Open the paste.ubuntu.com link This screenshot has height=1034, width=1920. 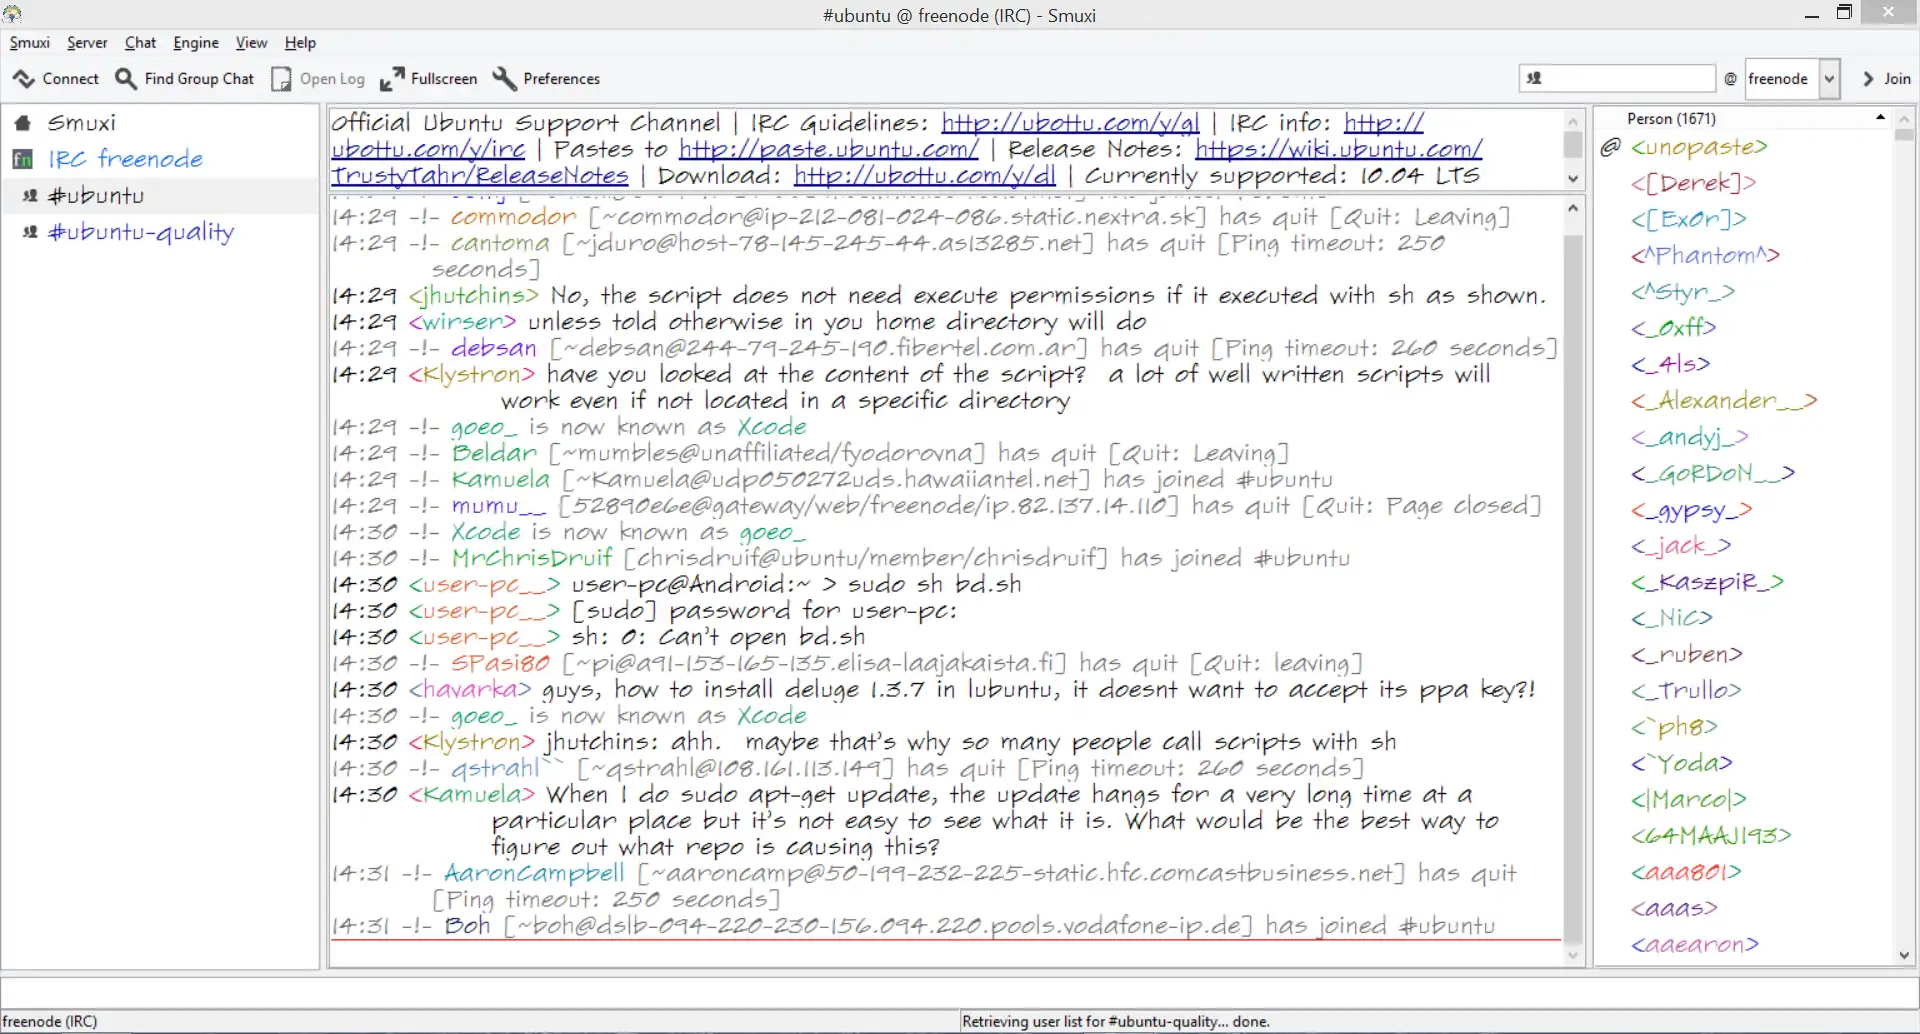point(828,149)
